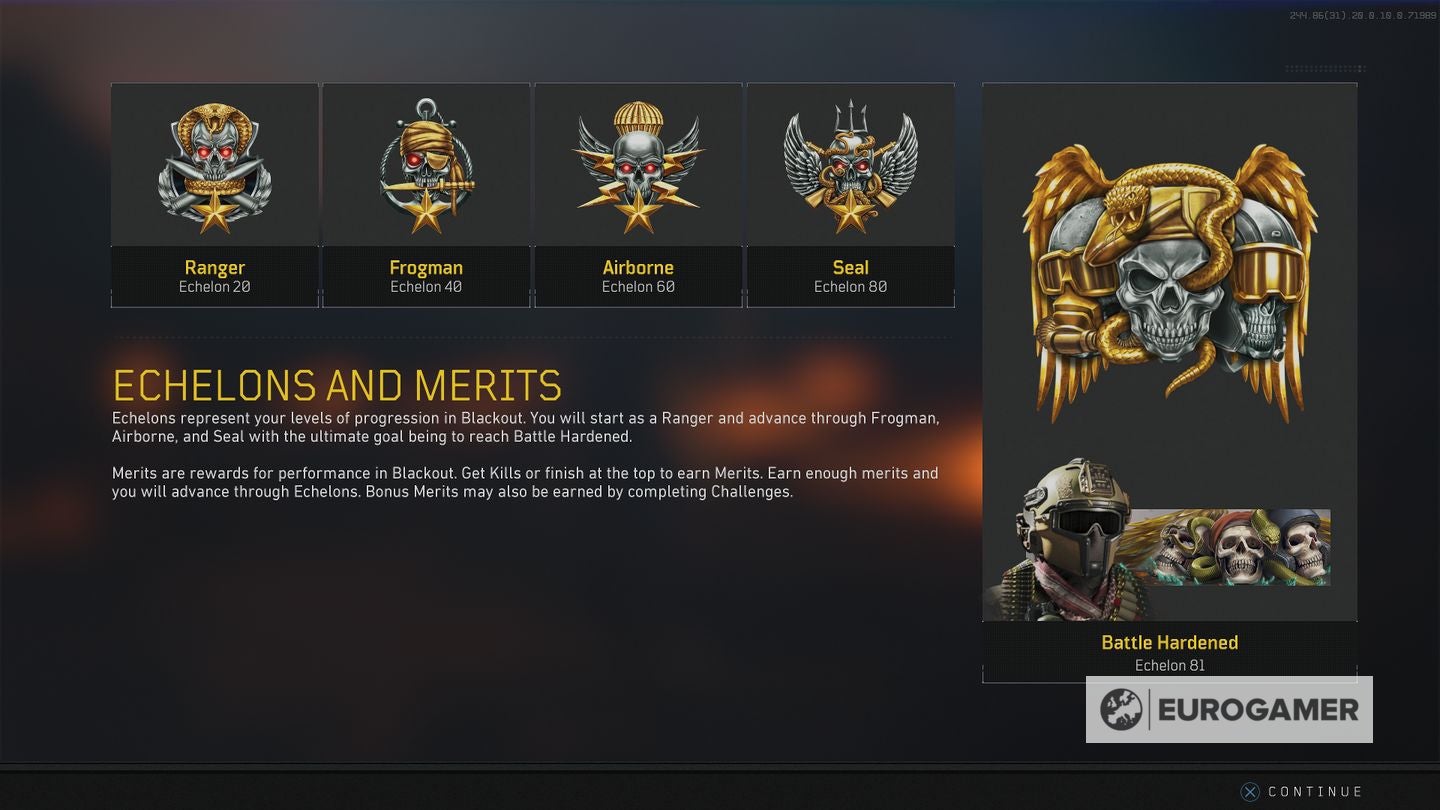Select the Seal trident skull emblem
Image resolution: width=1440 pixels, height=810 pixels.
coord(850,166)
